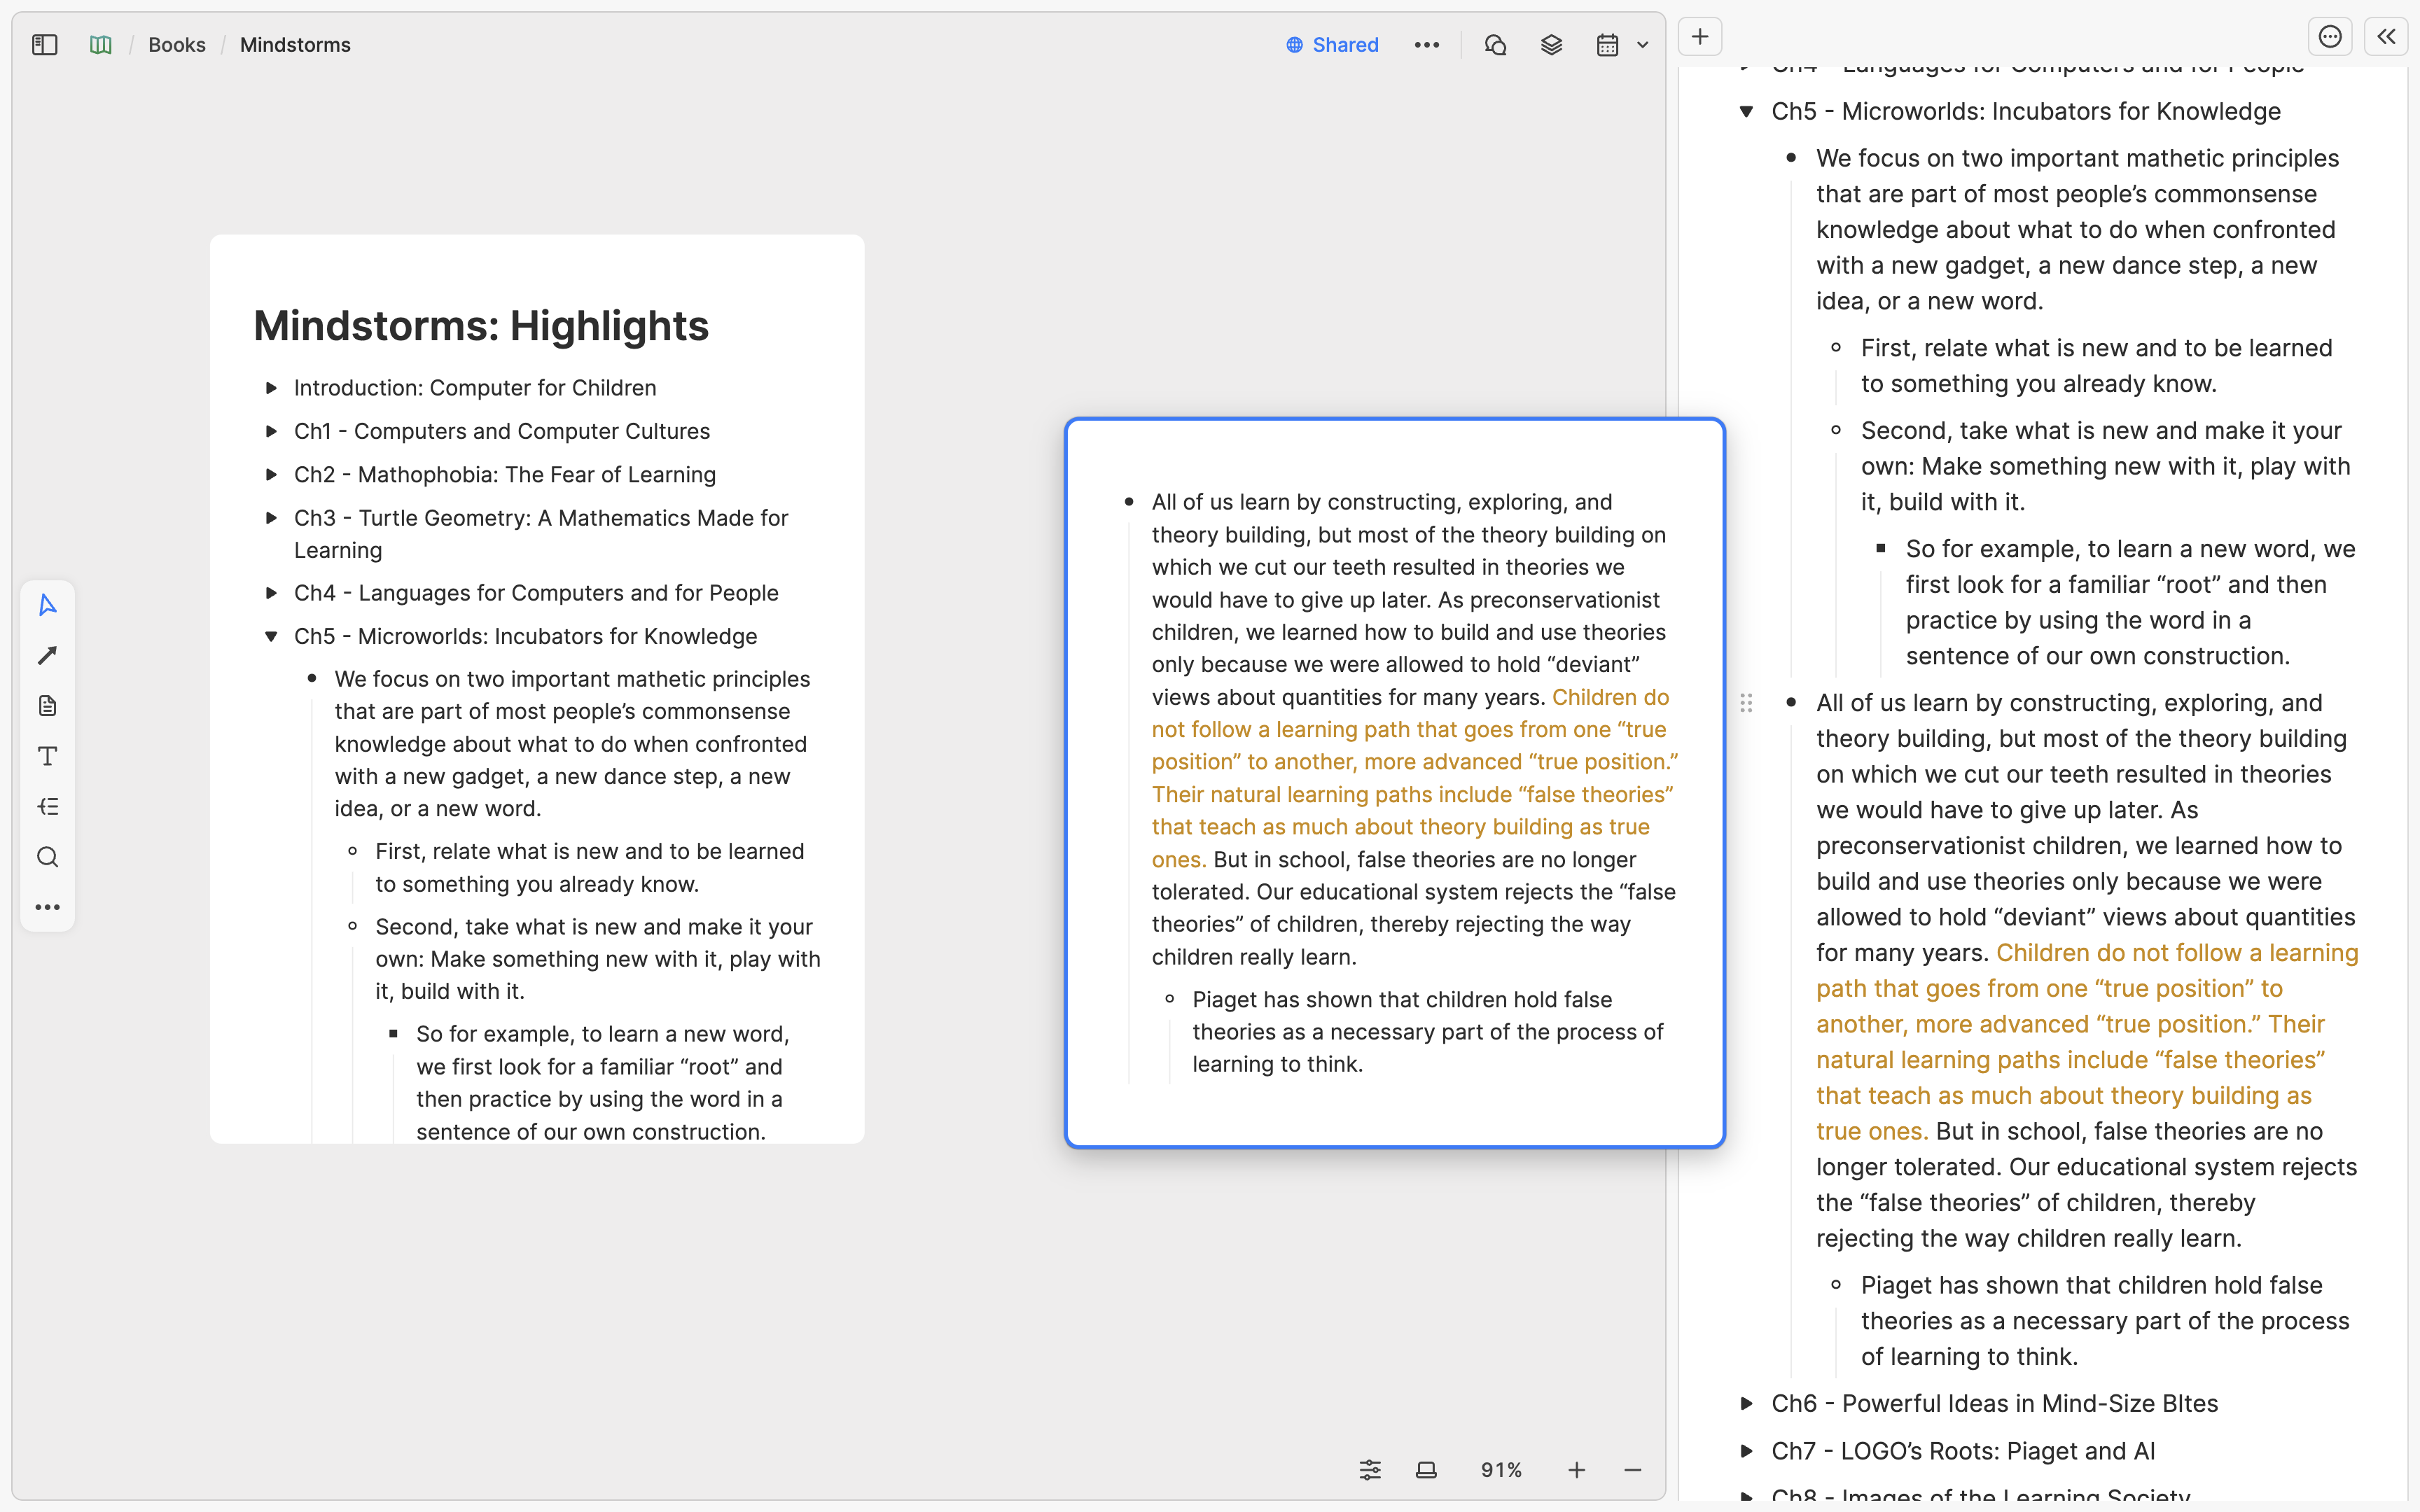Image resolution: width=2420 pixels, height=1512 pixels.
Task: Navigate to Books via the breadcrumb
Action: tap(177, 44)
